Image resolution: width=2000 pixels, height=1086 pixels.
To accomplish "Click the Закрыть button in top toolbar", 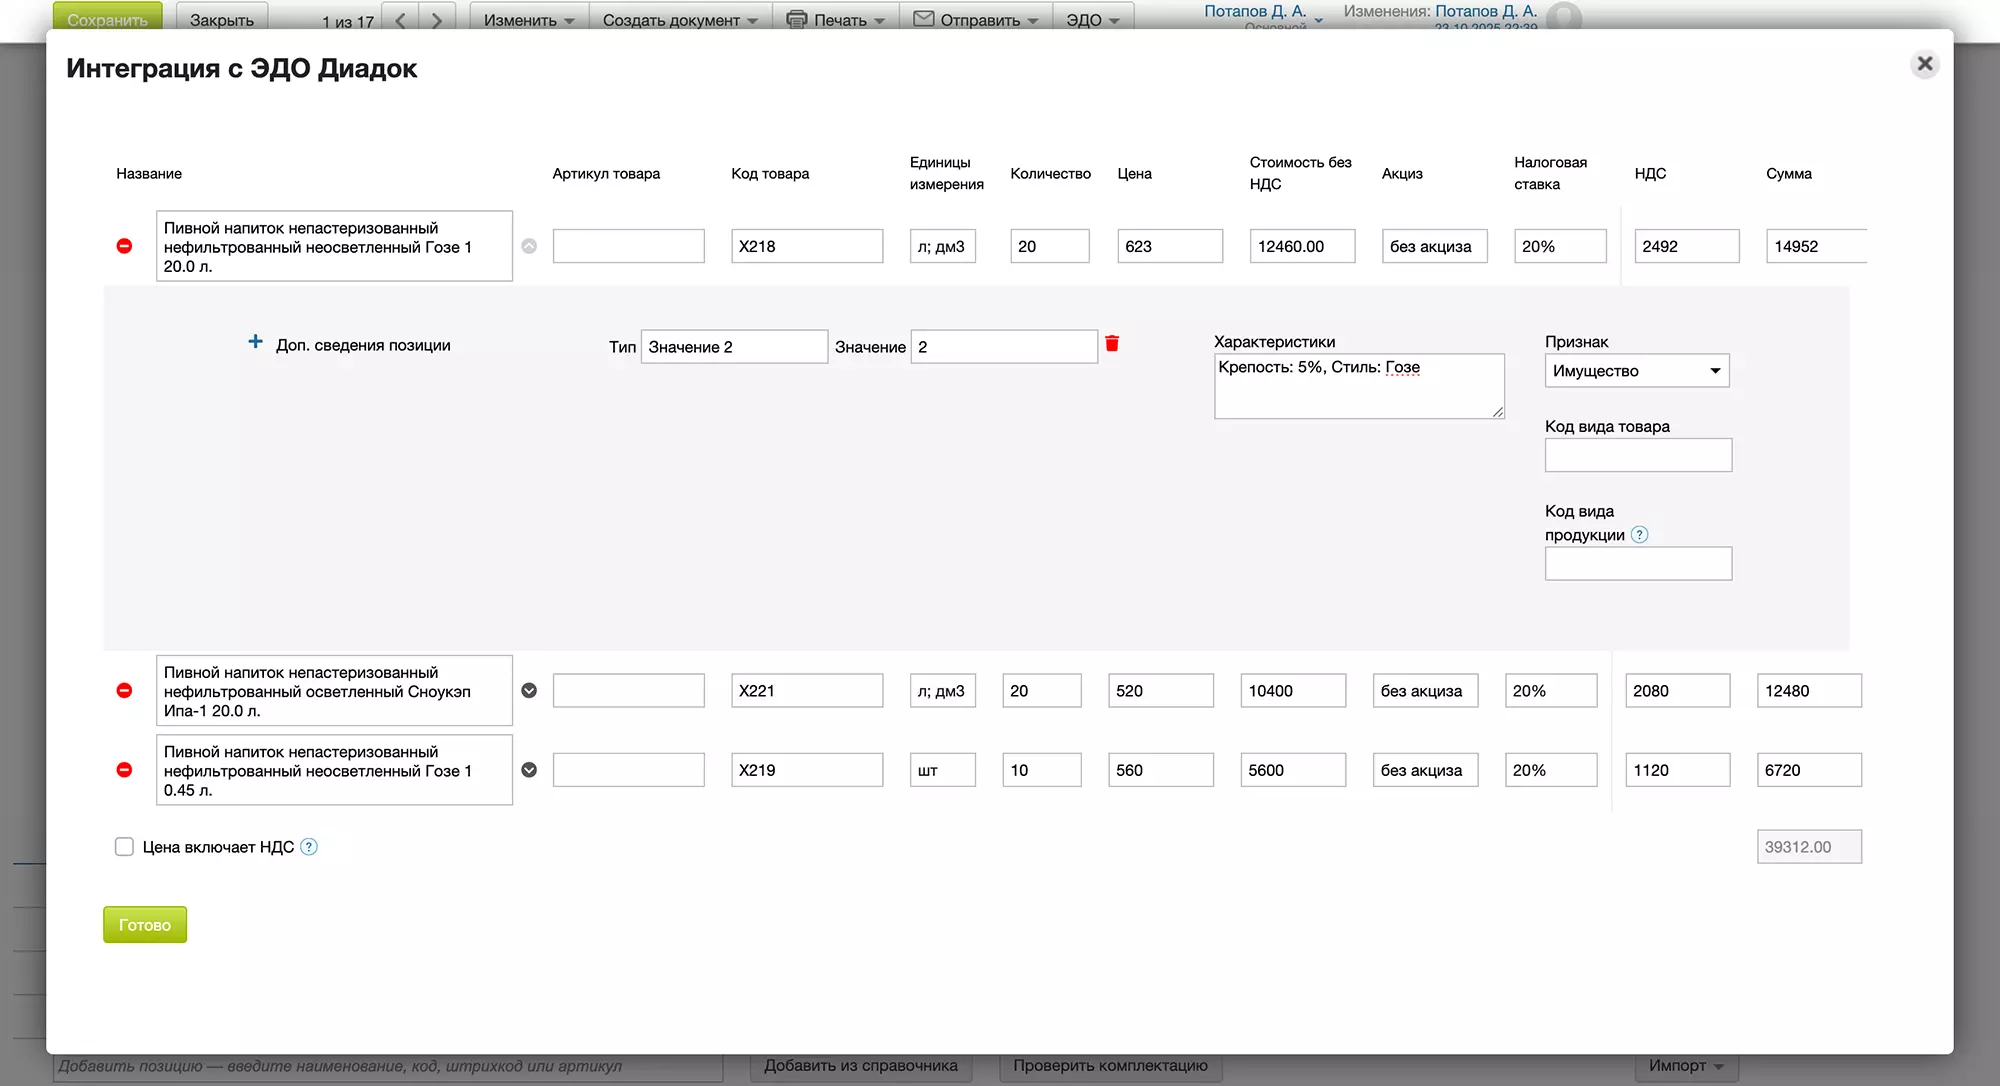I will coord(222,19).
